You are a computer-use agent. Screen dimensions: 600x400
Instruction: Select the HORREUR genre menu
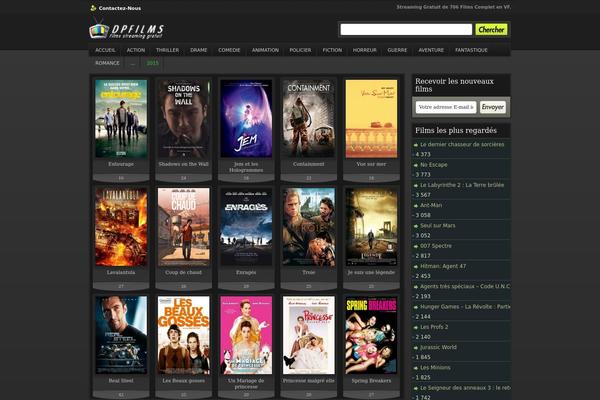(365, 50)
